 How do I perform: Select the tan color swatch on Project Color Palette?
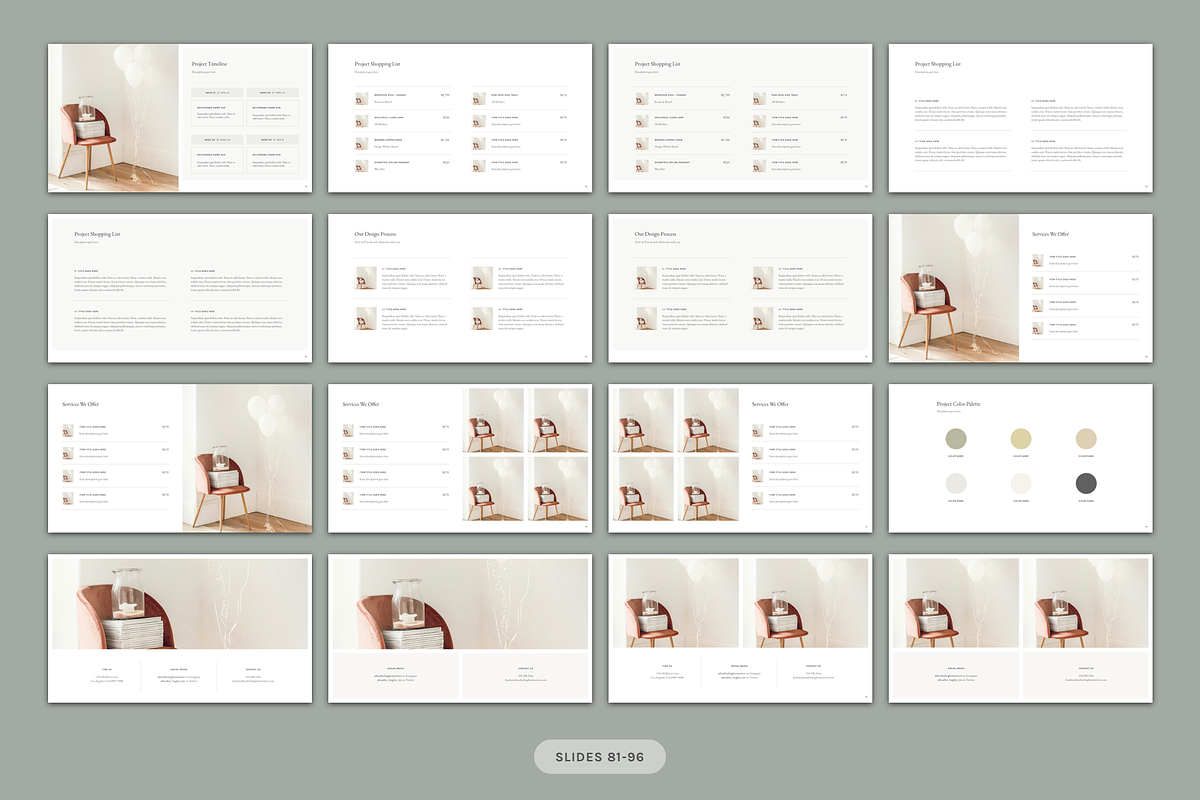point(1087,438)
